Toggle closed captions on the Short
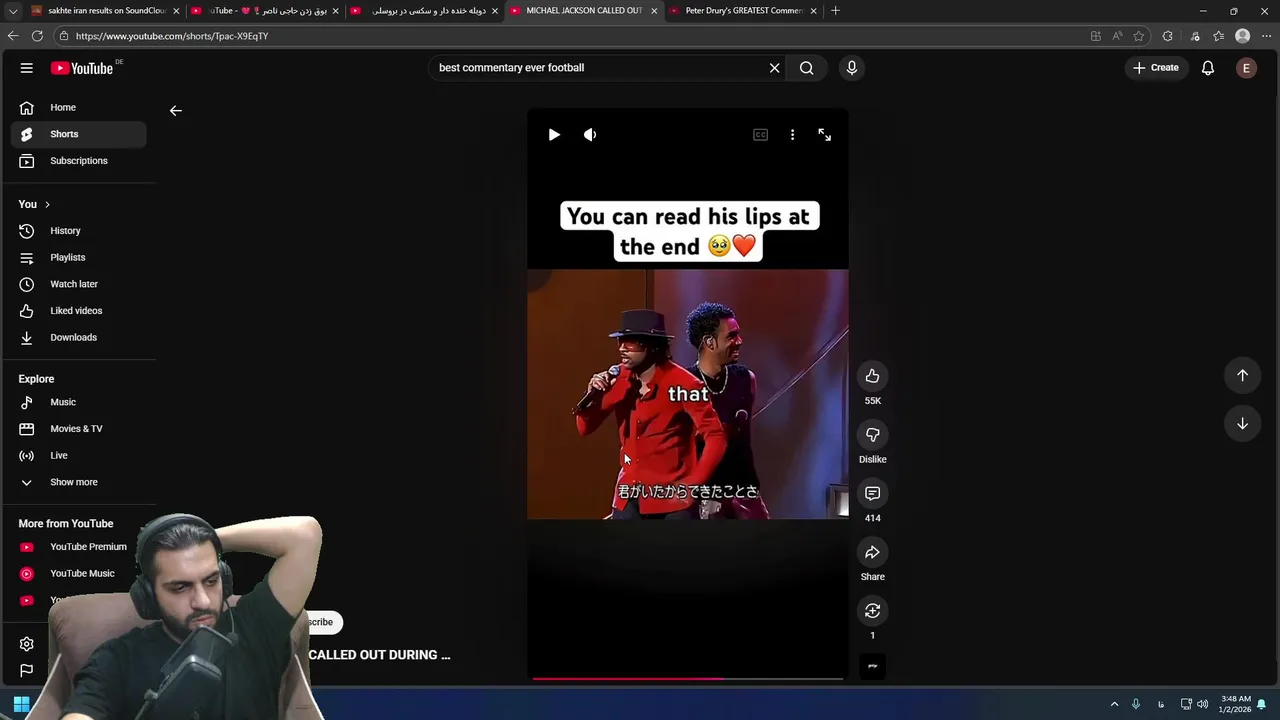Screen dimensions: 1280x720 760,135
